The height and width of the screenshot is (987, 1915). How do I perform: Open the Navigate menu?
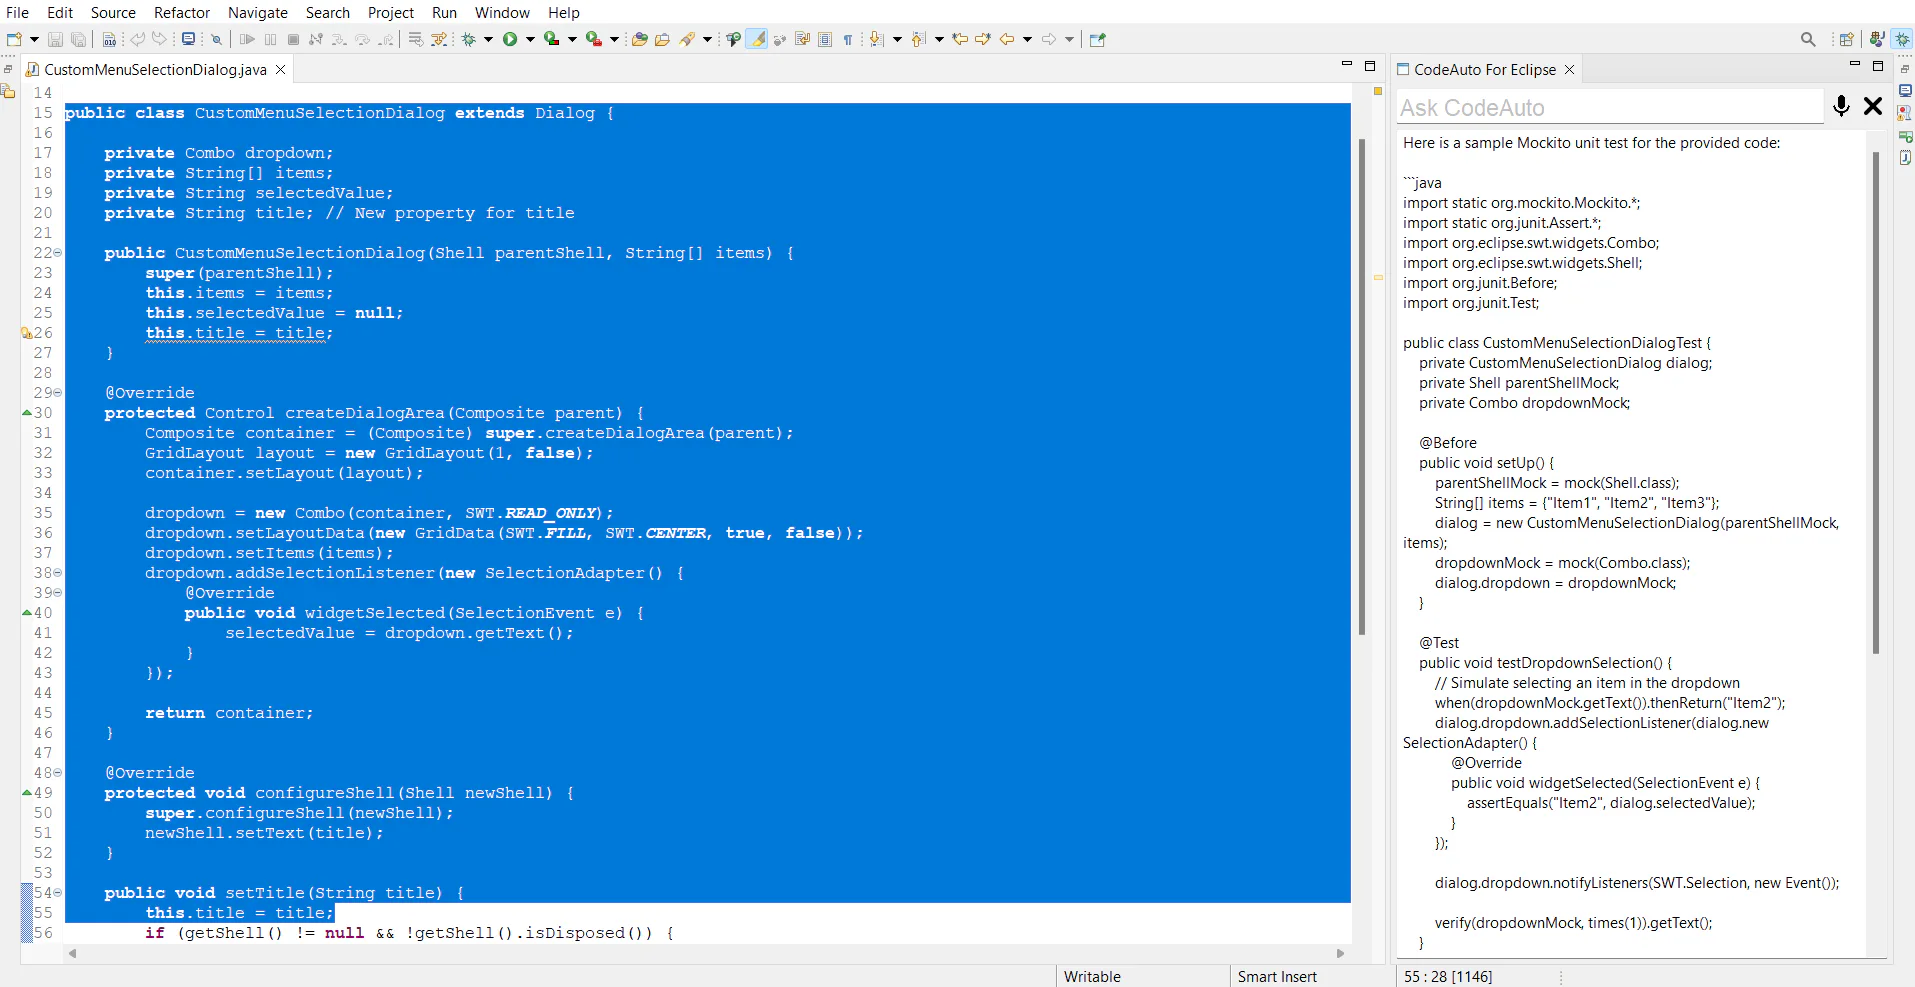click(258, 12)
